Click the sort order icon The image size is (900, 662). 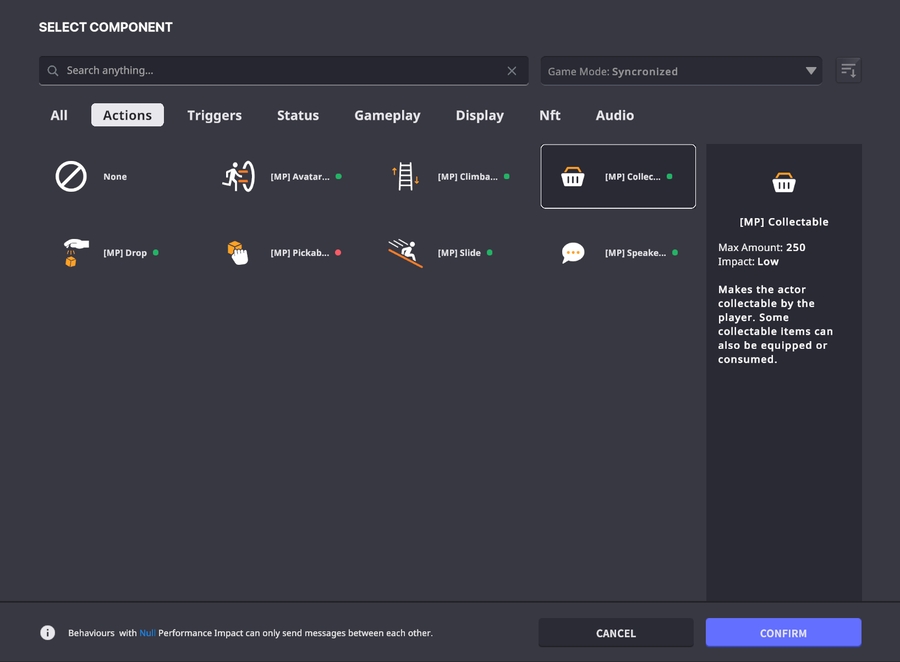pos(848,70)
